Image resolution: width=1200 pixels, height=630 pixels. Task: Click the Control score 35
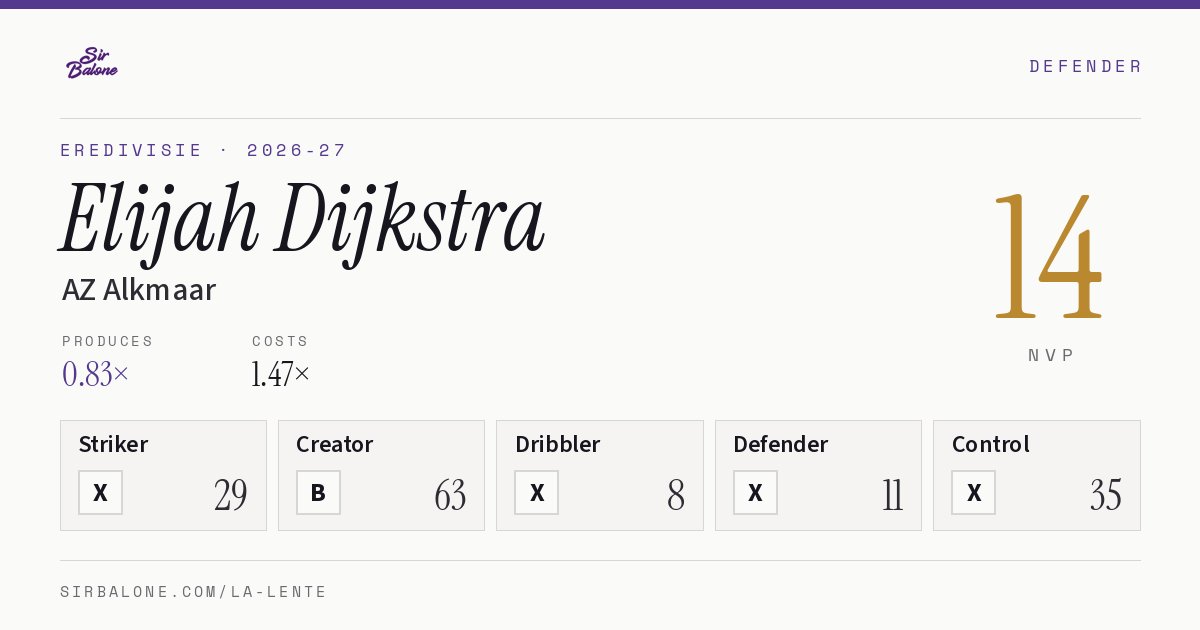(x=1106, y=495)
